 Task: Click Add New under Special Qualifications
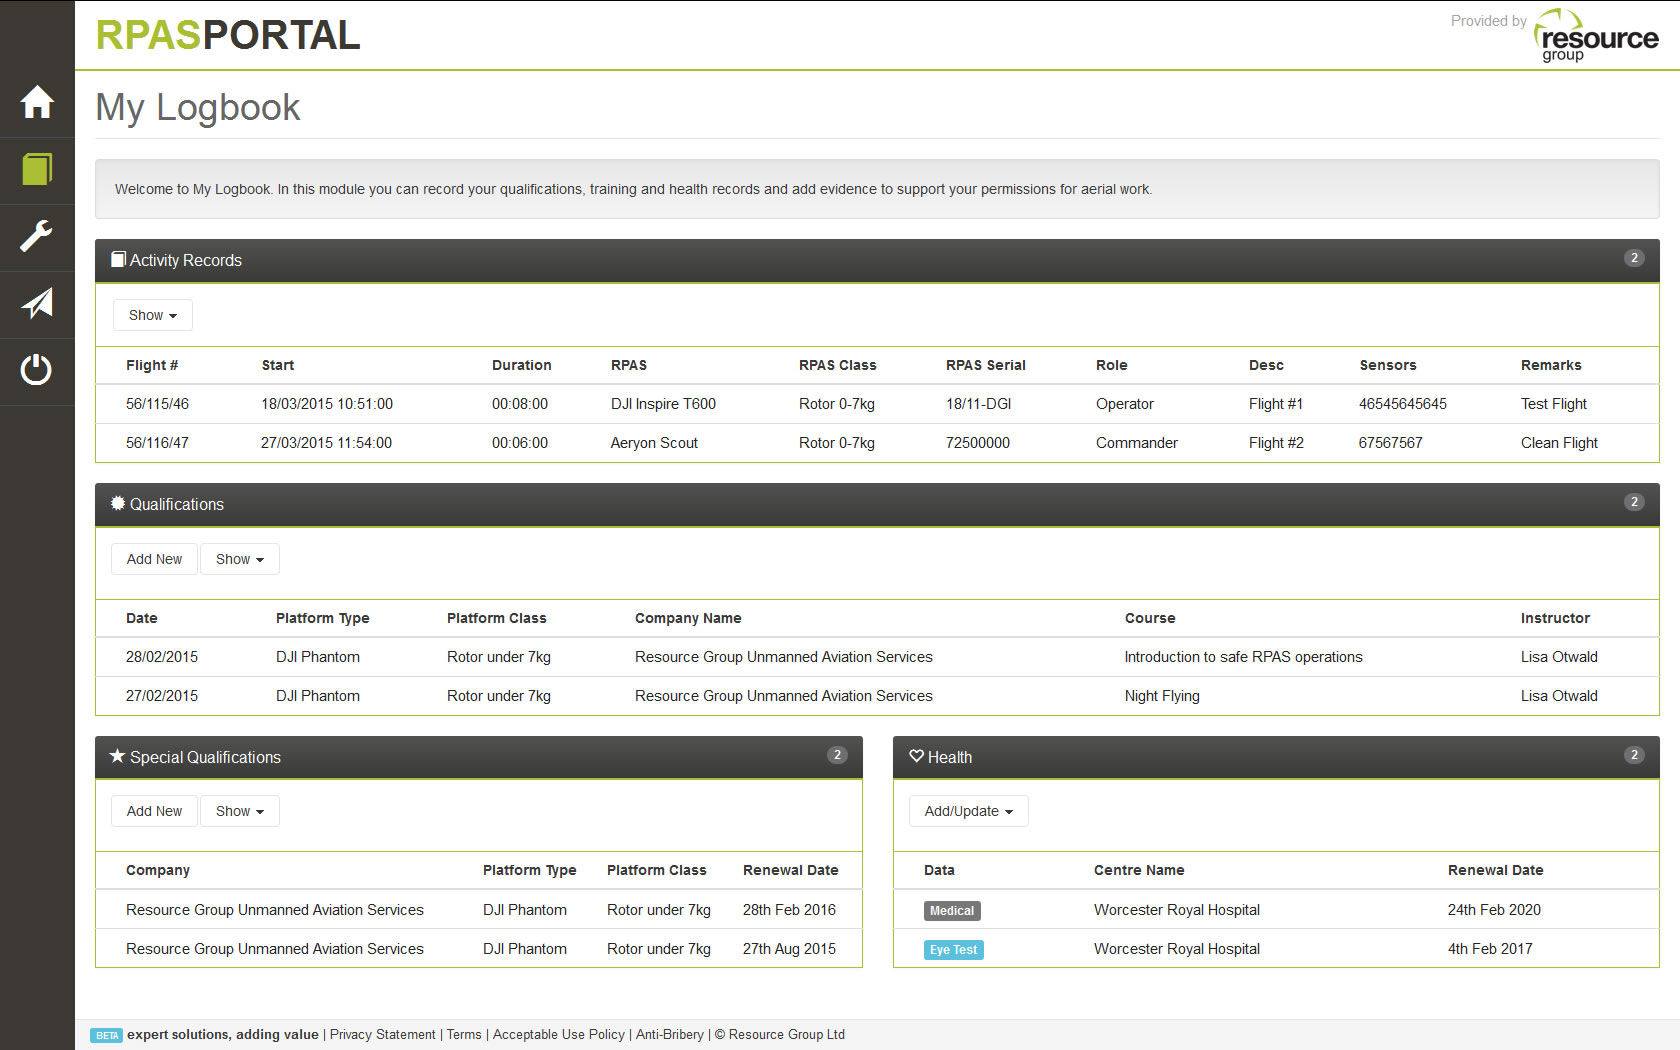point(153,811)
